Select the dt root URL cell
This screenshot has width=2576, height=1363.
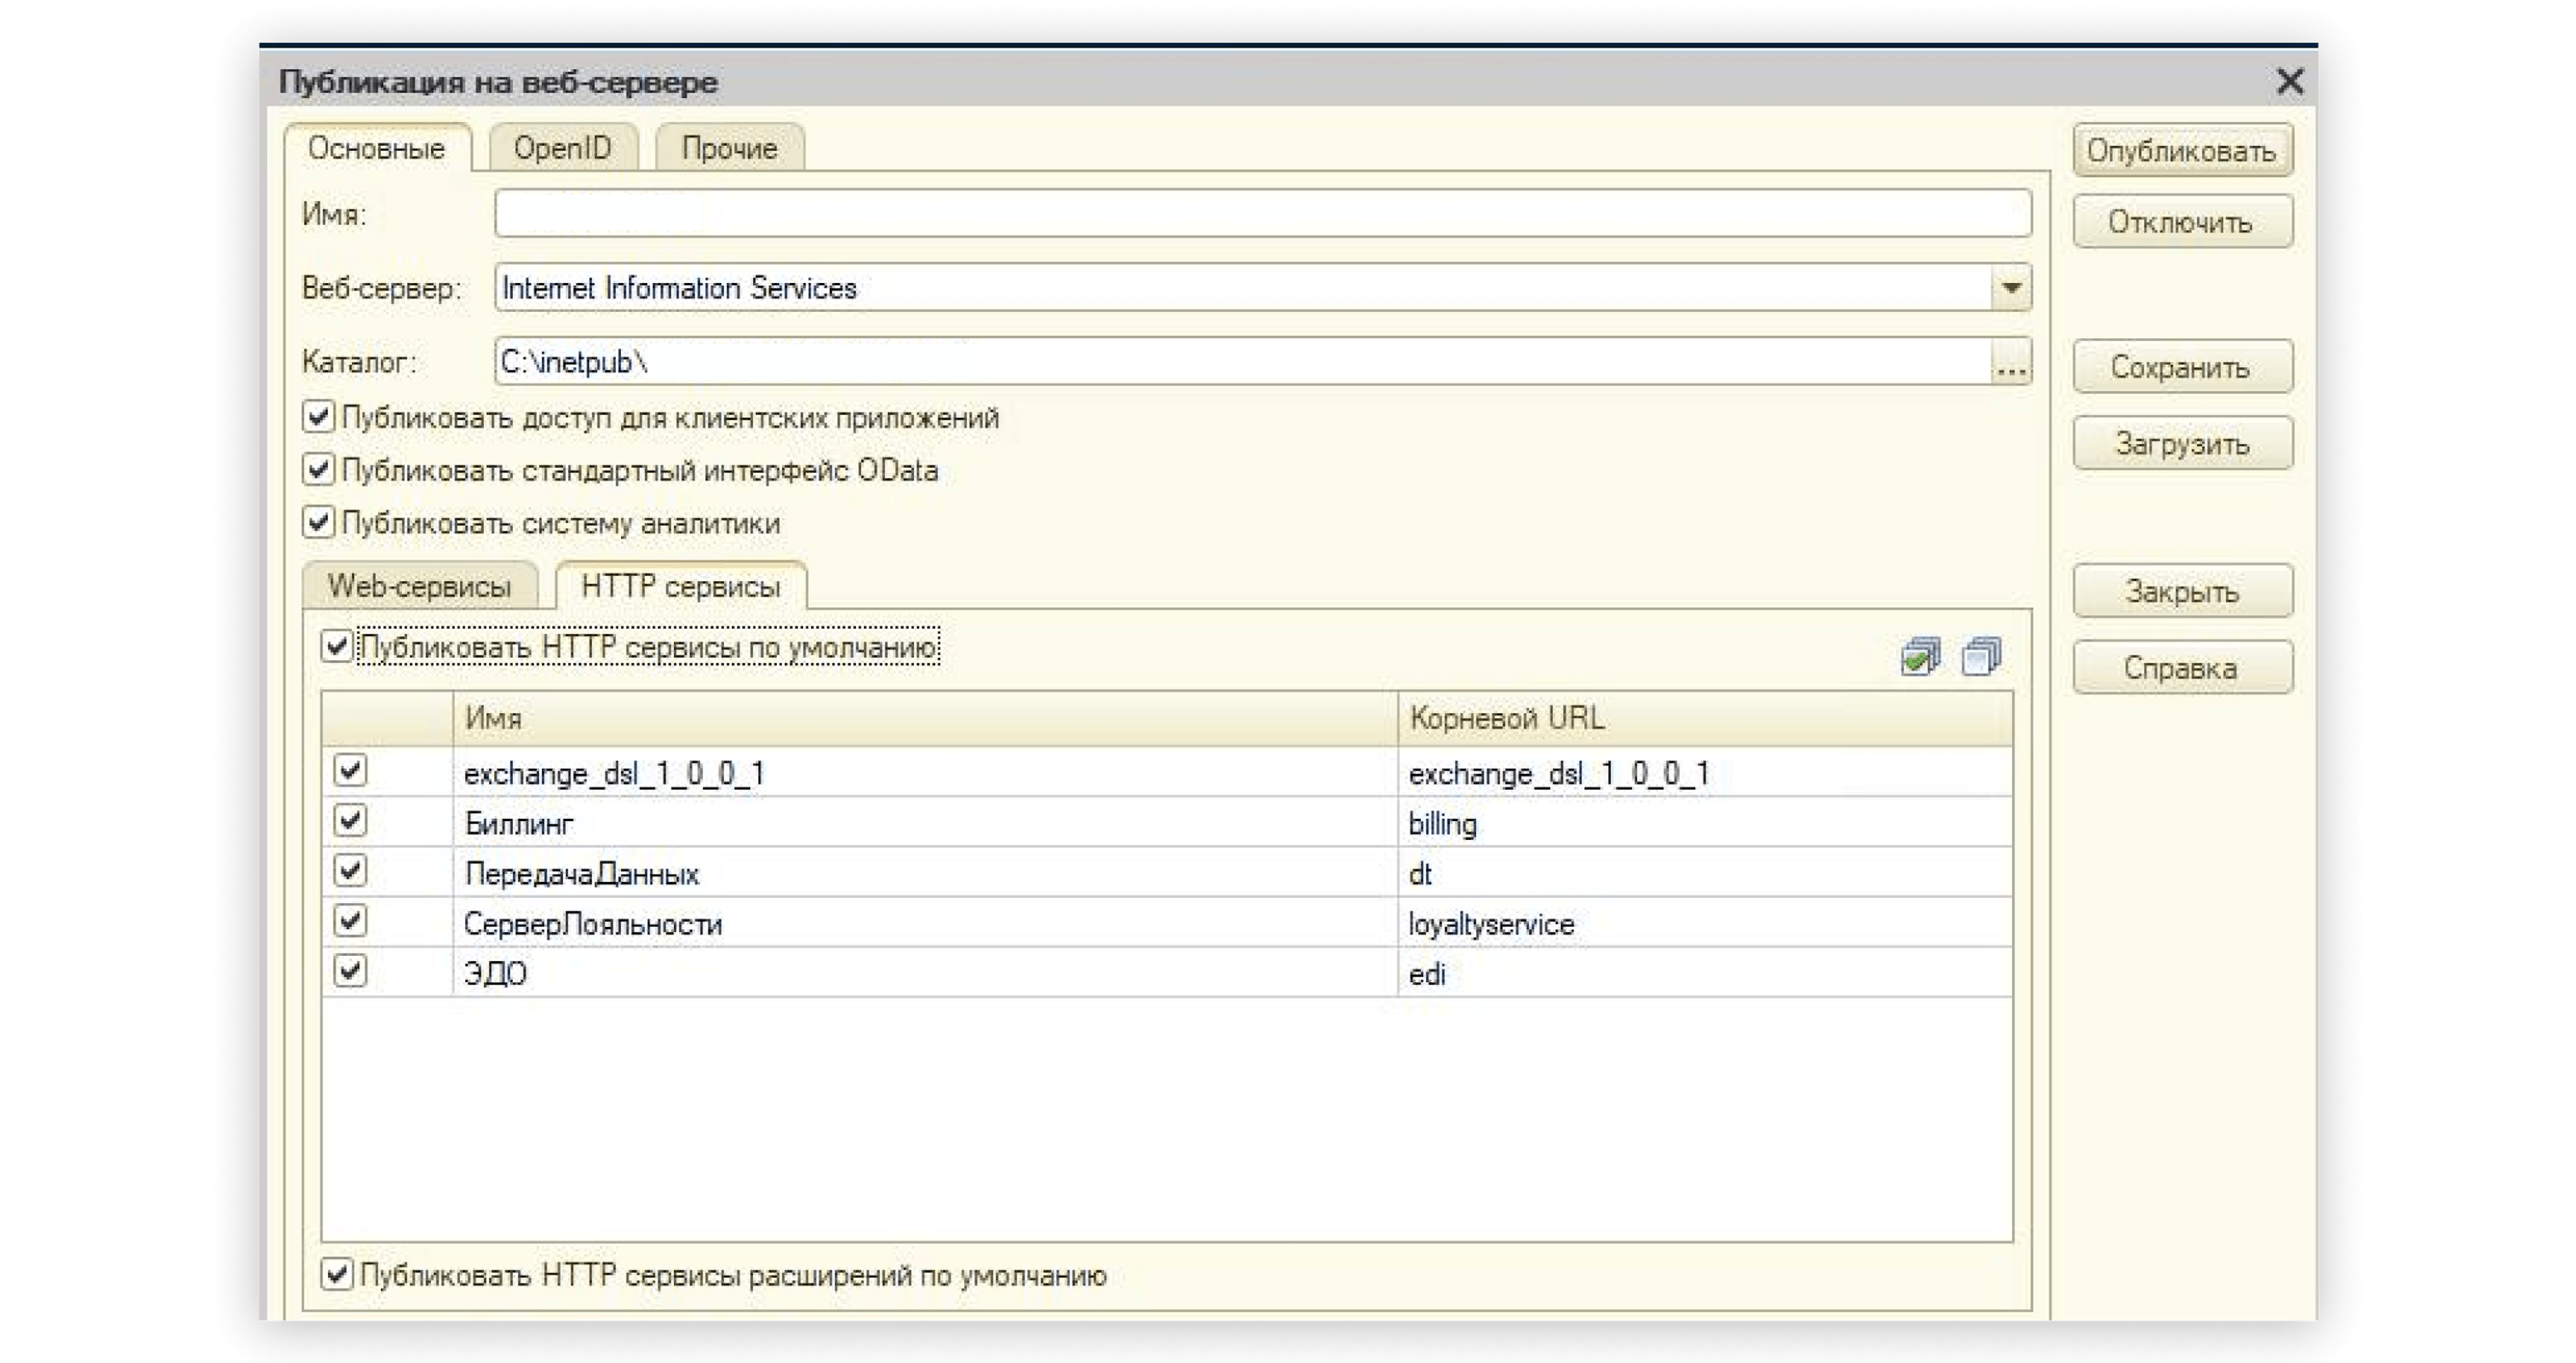coord(1705,873)
